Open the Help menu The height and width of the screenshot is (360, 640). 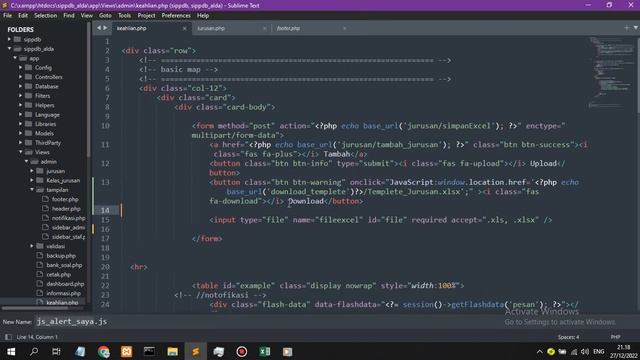[203, 16]
